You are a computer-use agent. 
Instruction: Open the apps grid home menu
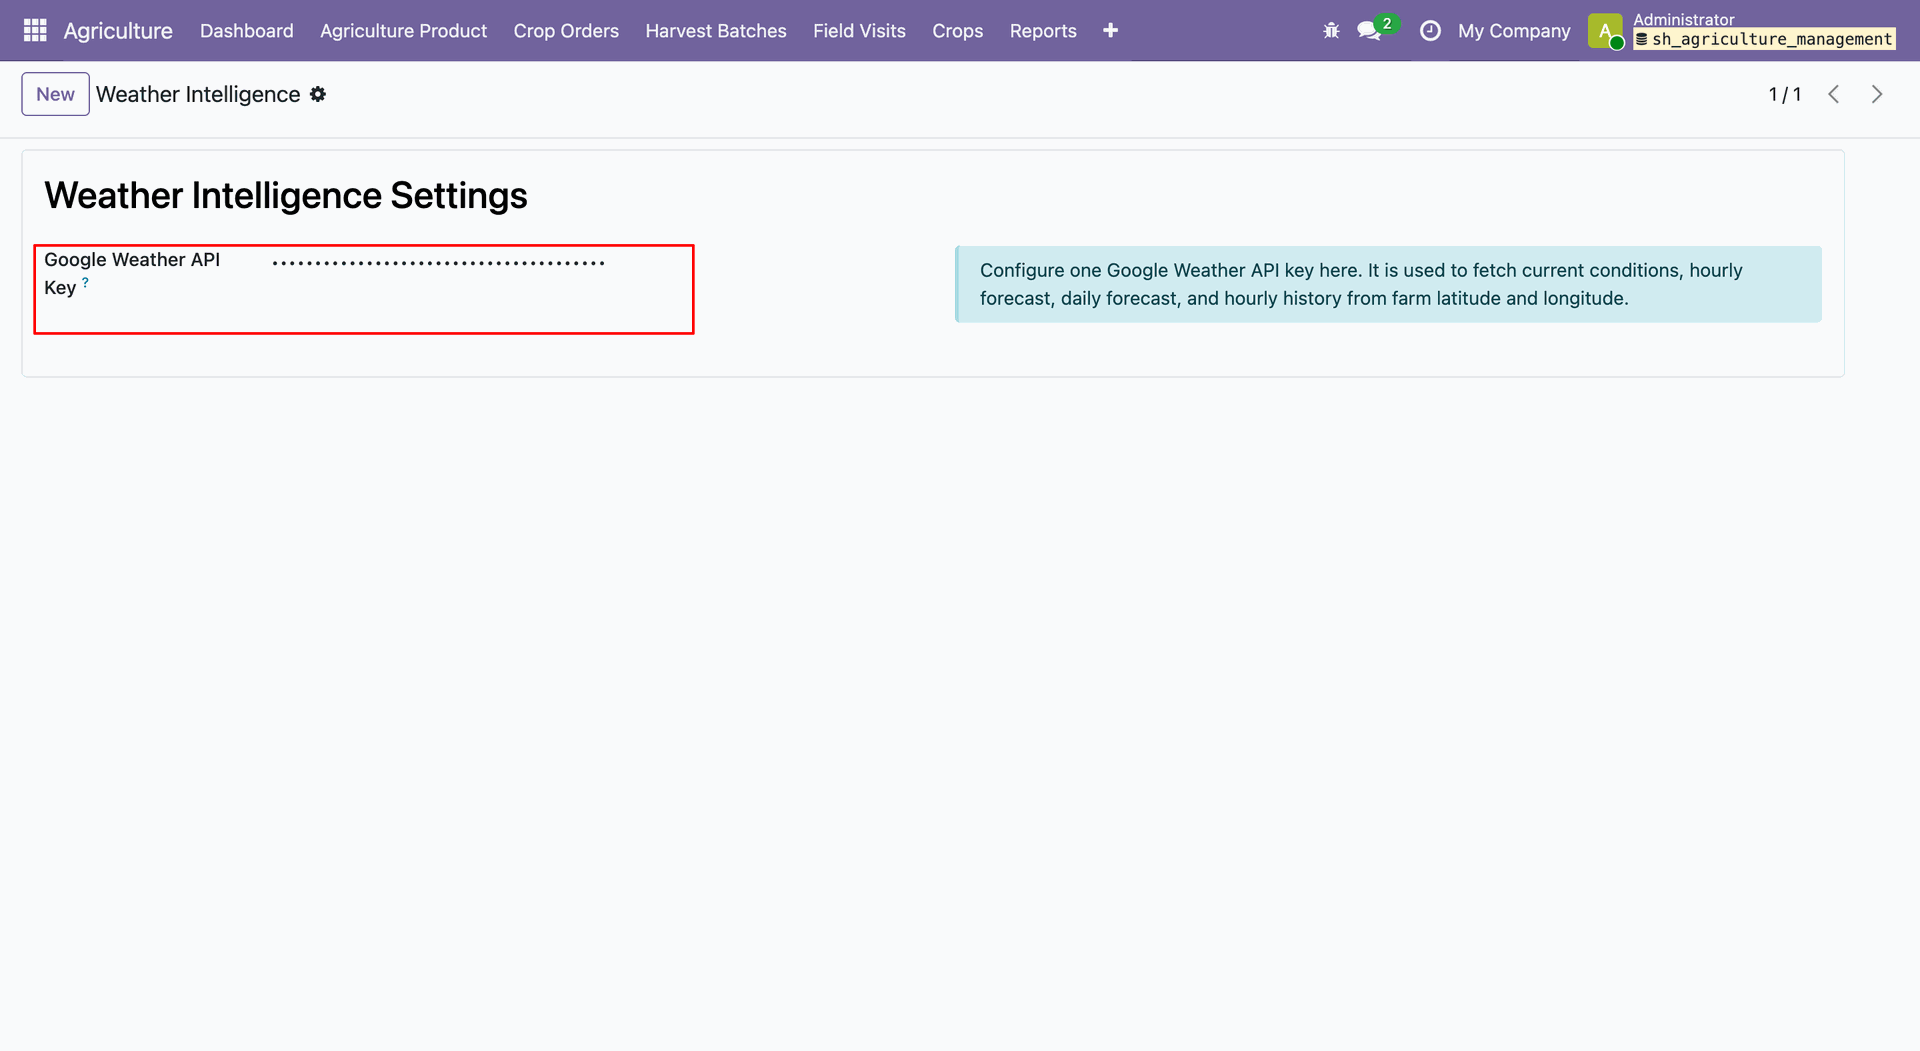(35, 31)
